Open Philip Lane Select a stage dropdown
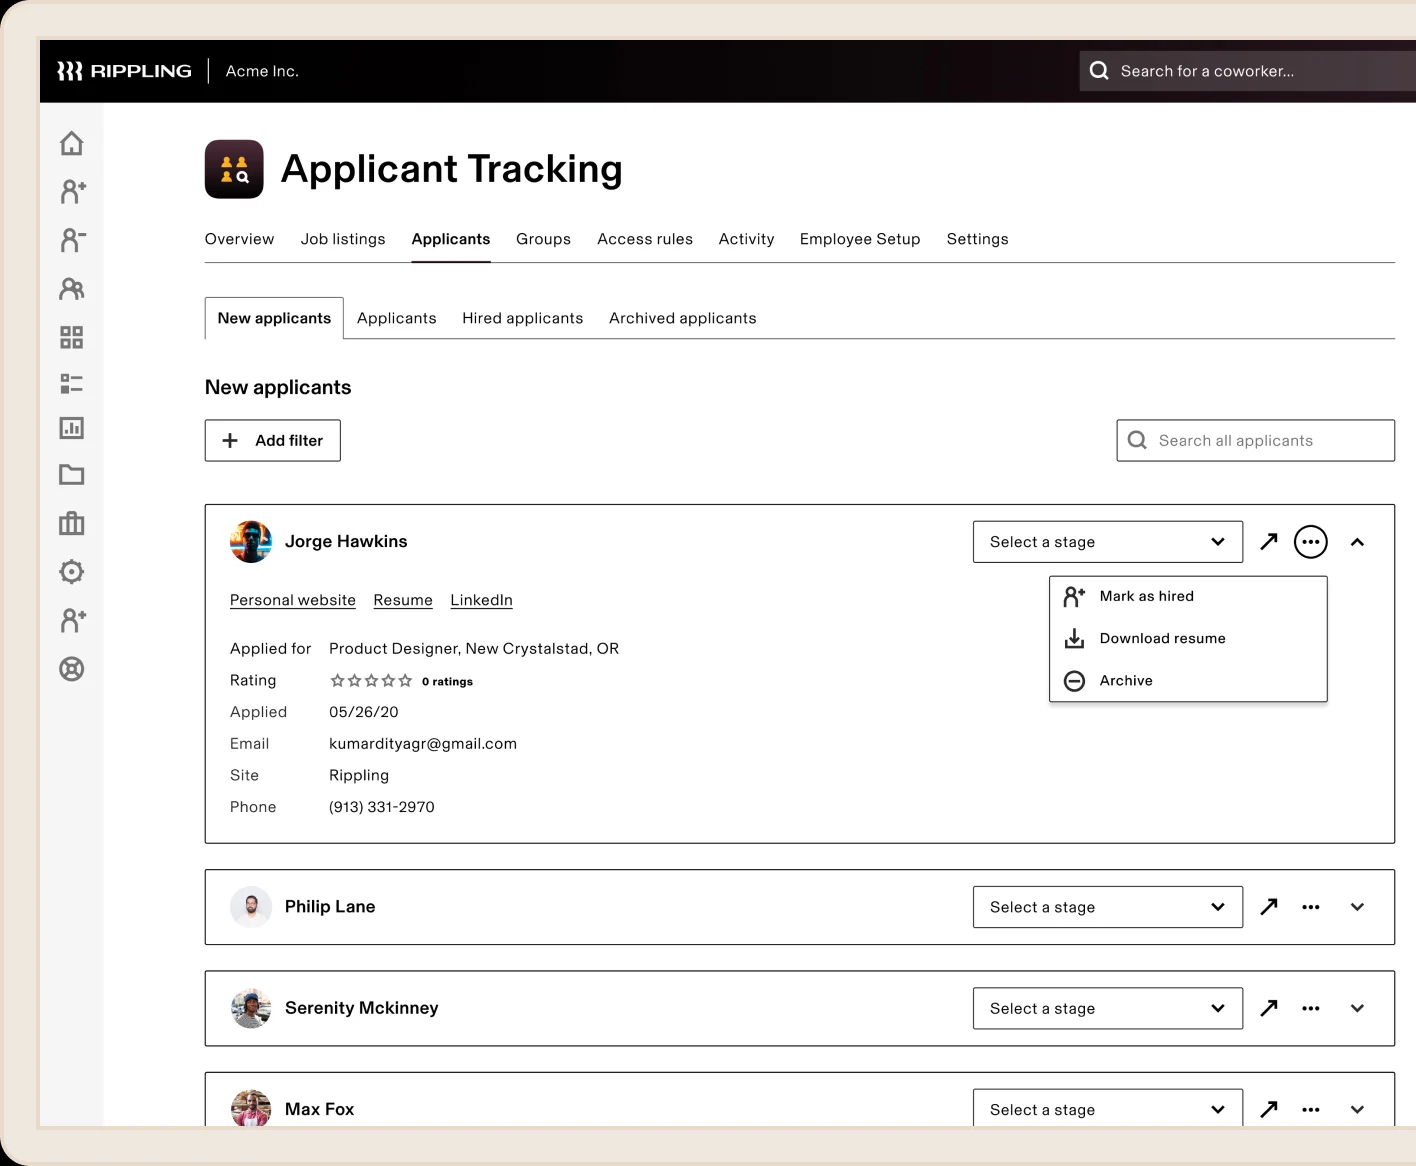The height and width of the screenshot is (1166, 1416). click(1108, 907)
